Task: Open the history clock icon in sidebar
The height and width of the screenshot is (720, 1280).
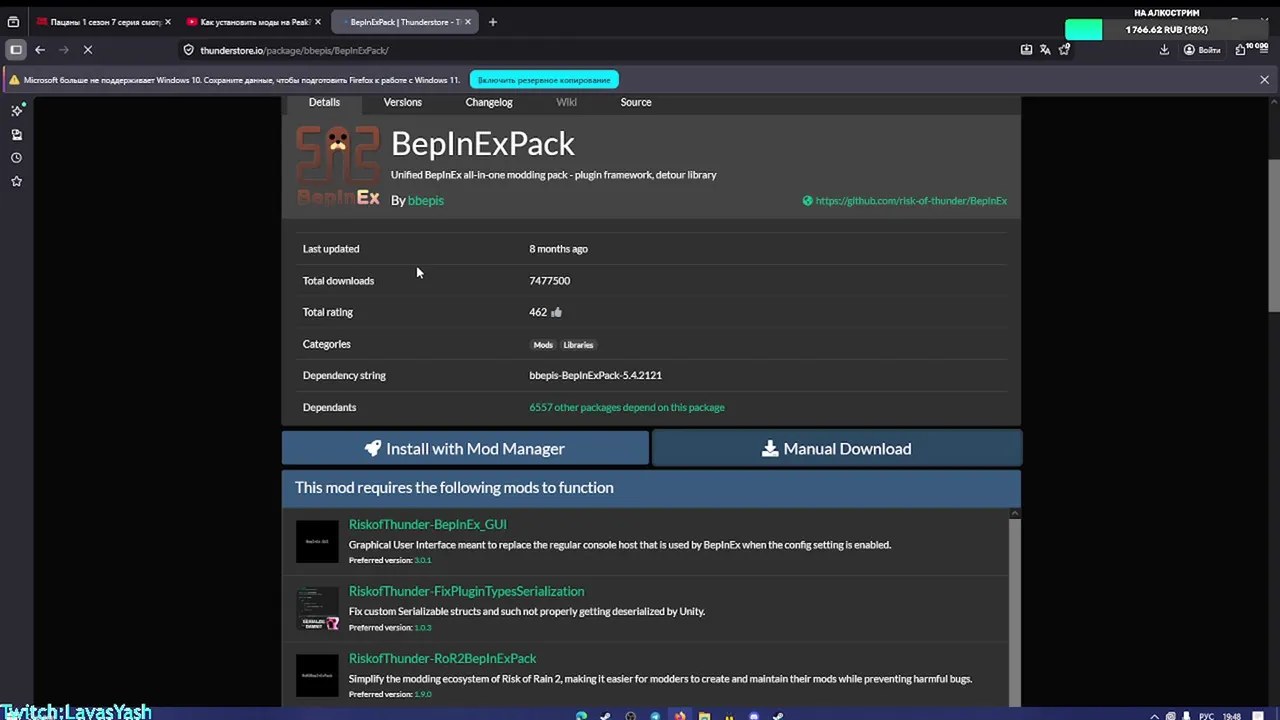Action: coord(16,158)
